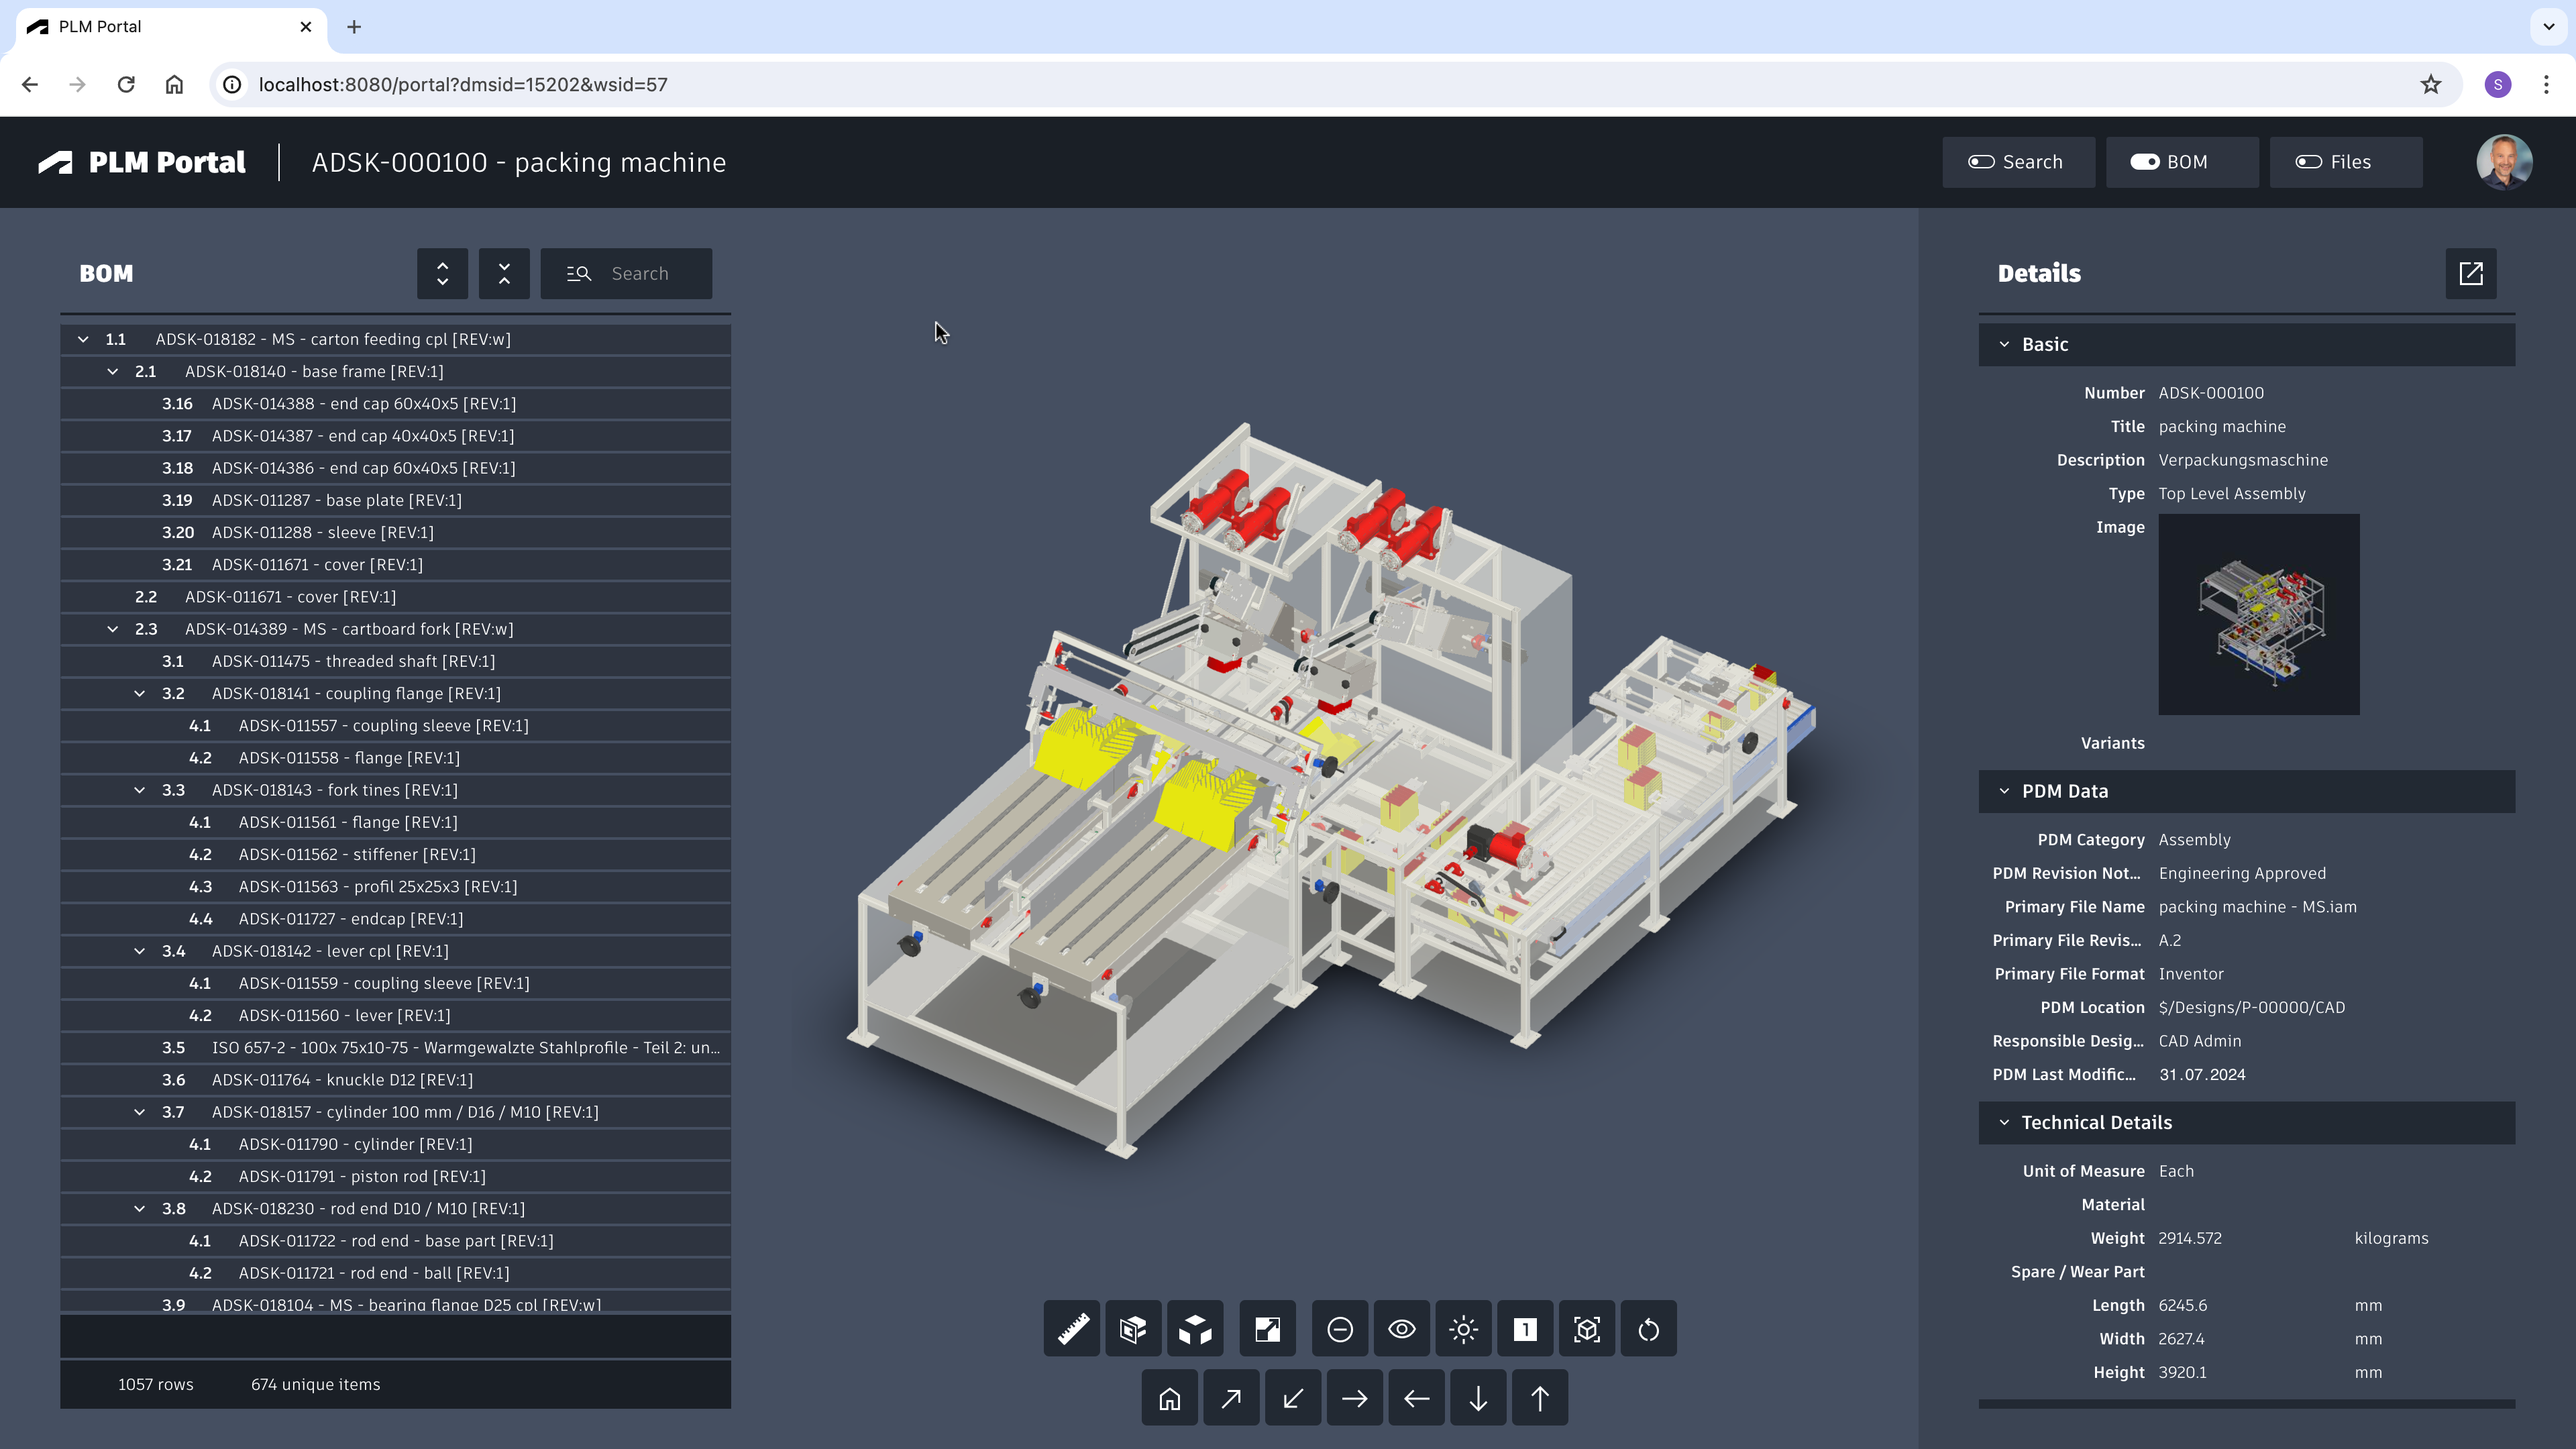Click the down arrow view button
Image resolution: width=2576 pixels, height=1449 pixels.
click(1478, 1398)
